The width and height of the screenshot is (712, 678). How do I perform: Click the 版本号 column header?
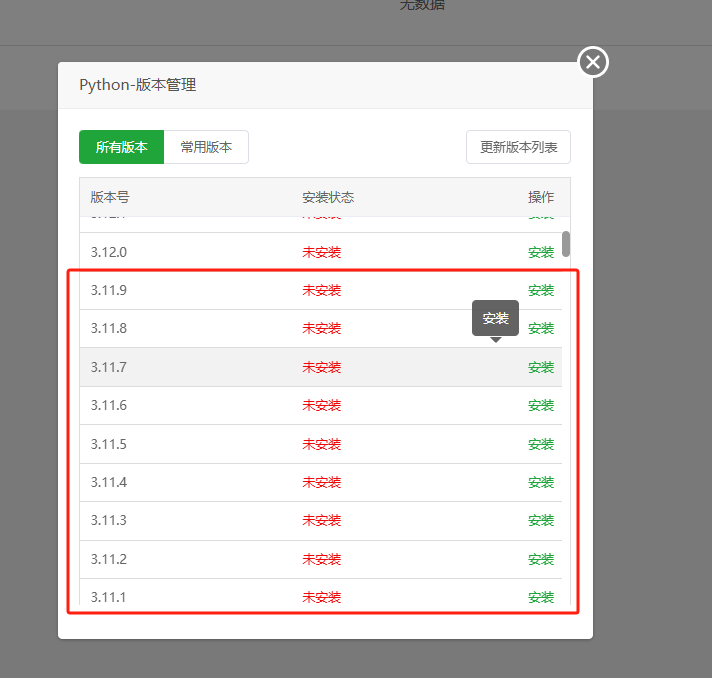click(110, 197)
